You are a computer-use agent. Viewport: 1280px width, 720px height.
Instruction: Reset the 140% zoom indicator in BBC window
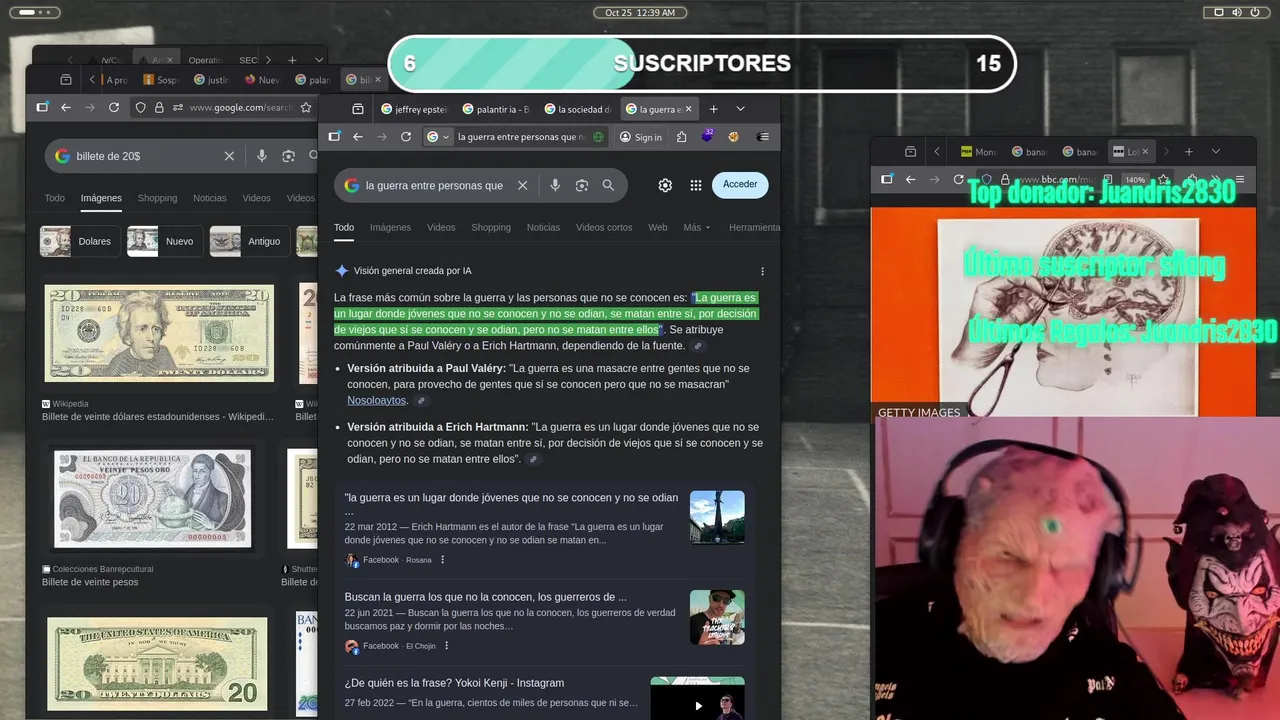pos(1135,180)
